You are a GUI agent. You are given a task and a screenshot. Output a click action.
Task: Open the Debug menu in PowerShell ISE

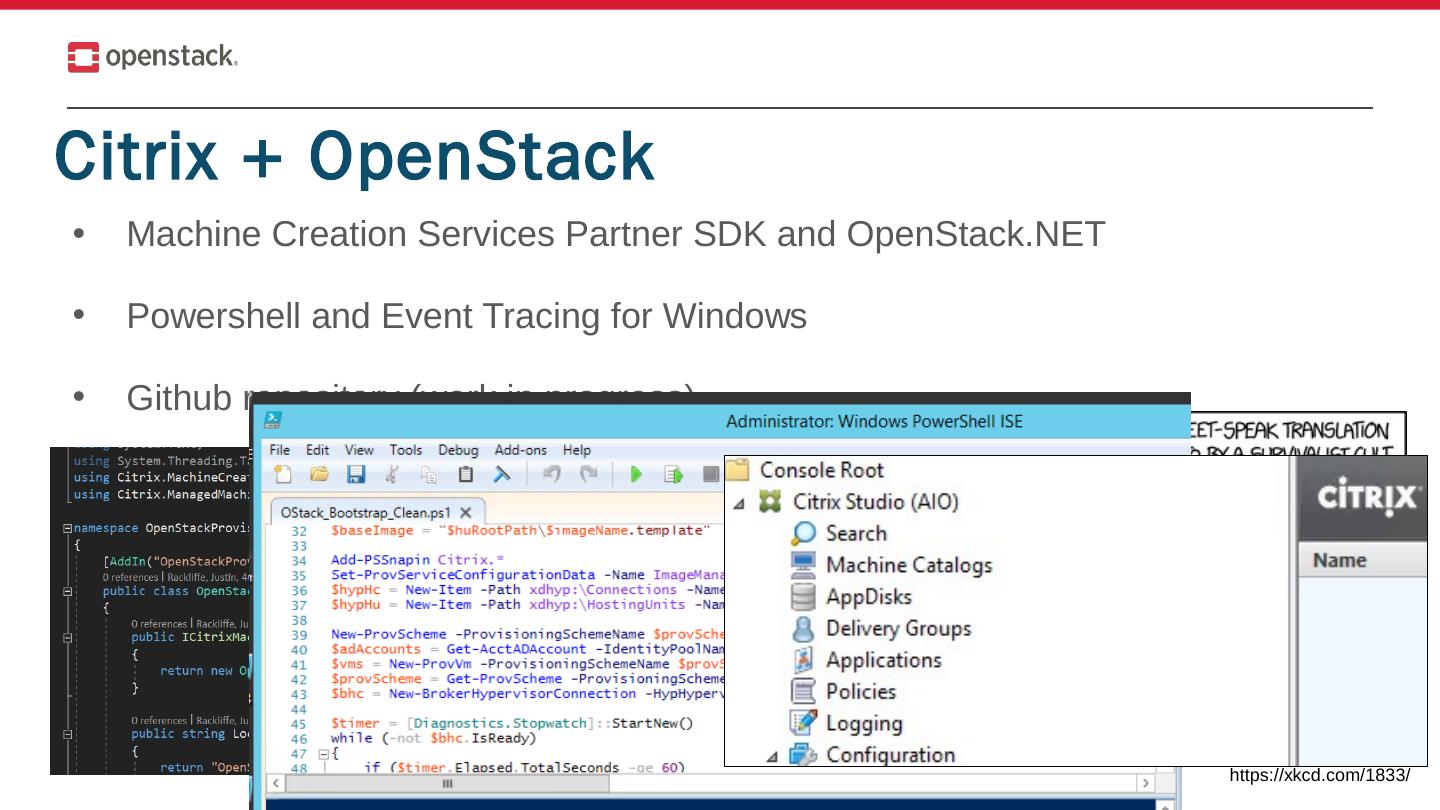458,450
